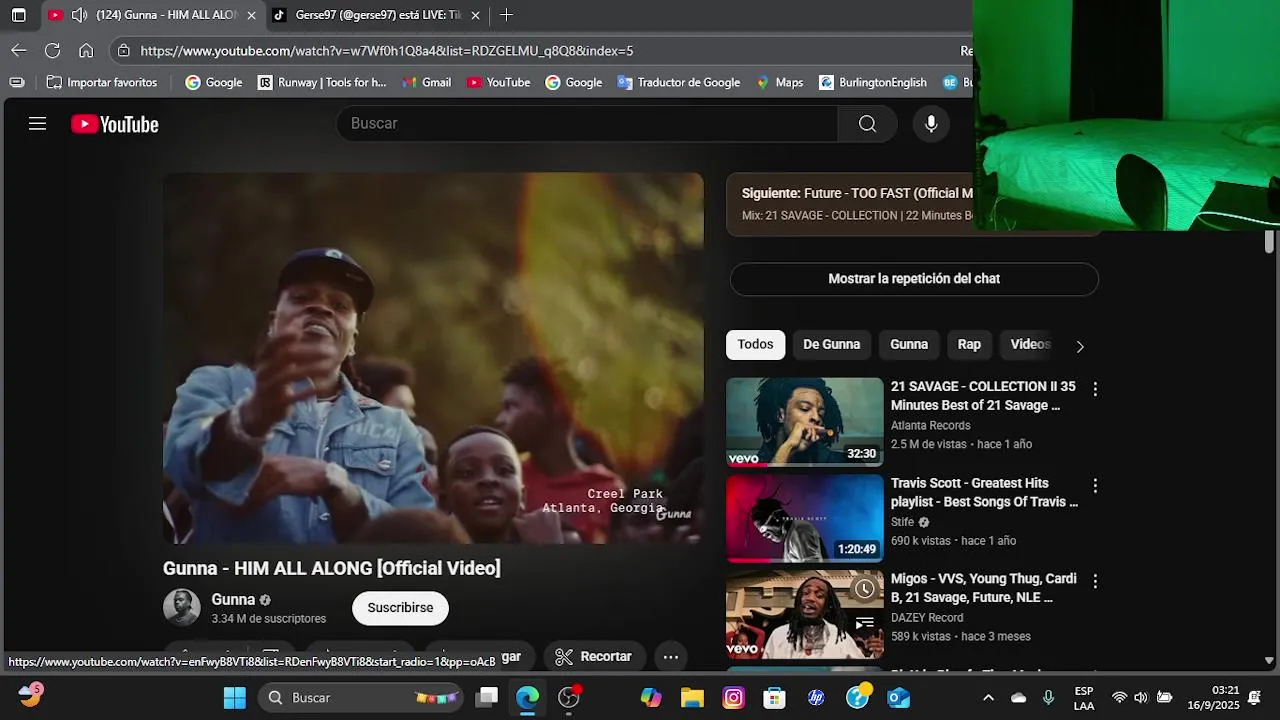
Task: Select the Videos filter chip
Action: pyautogui.click(x=1030, y=344)
